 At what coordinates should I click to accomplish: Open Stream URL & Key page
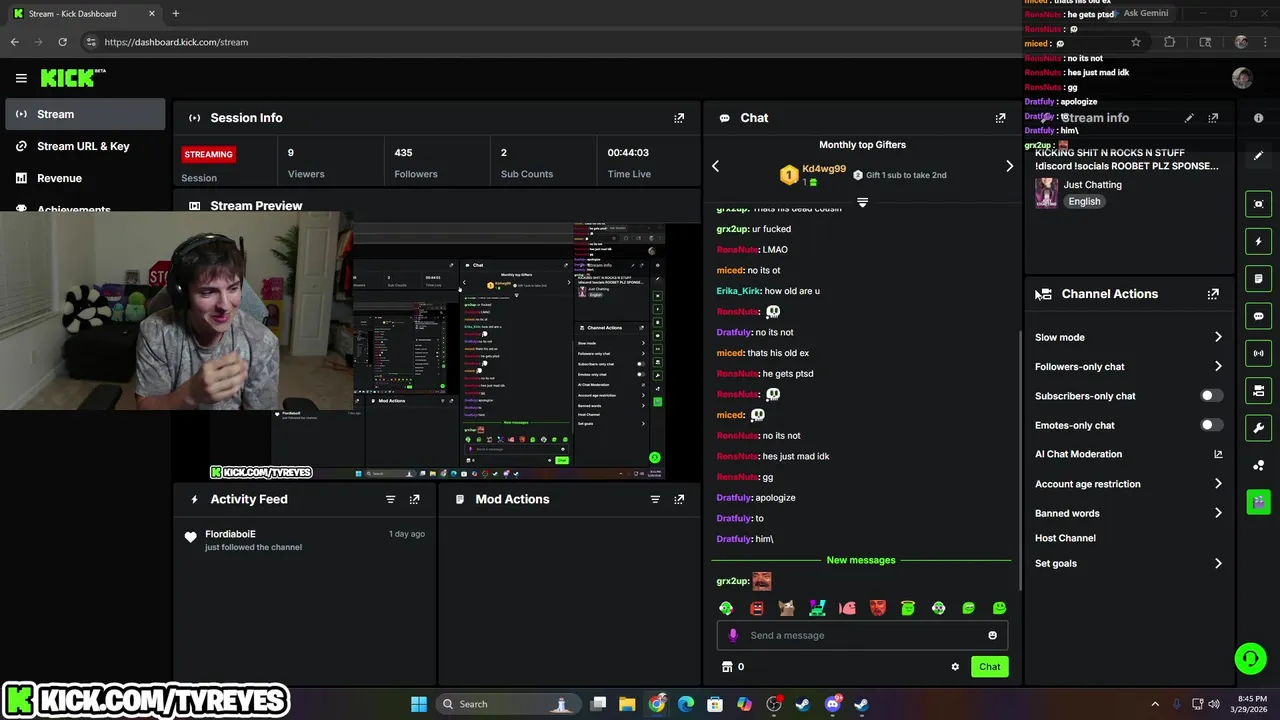pos(85,146)
